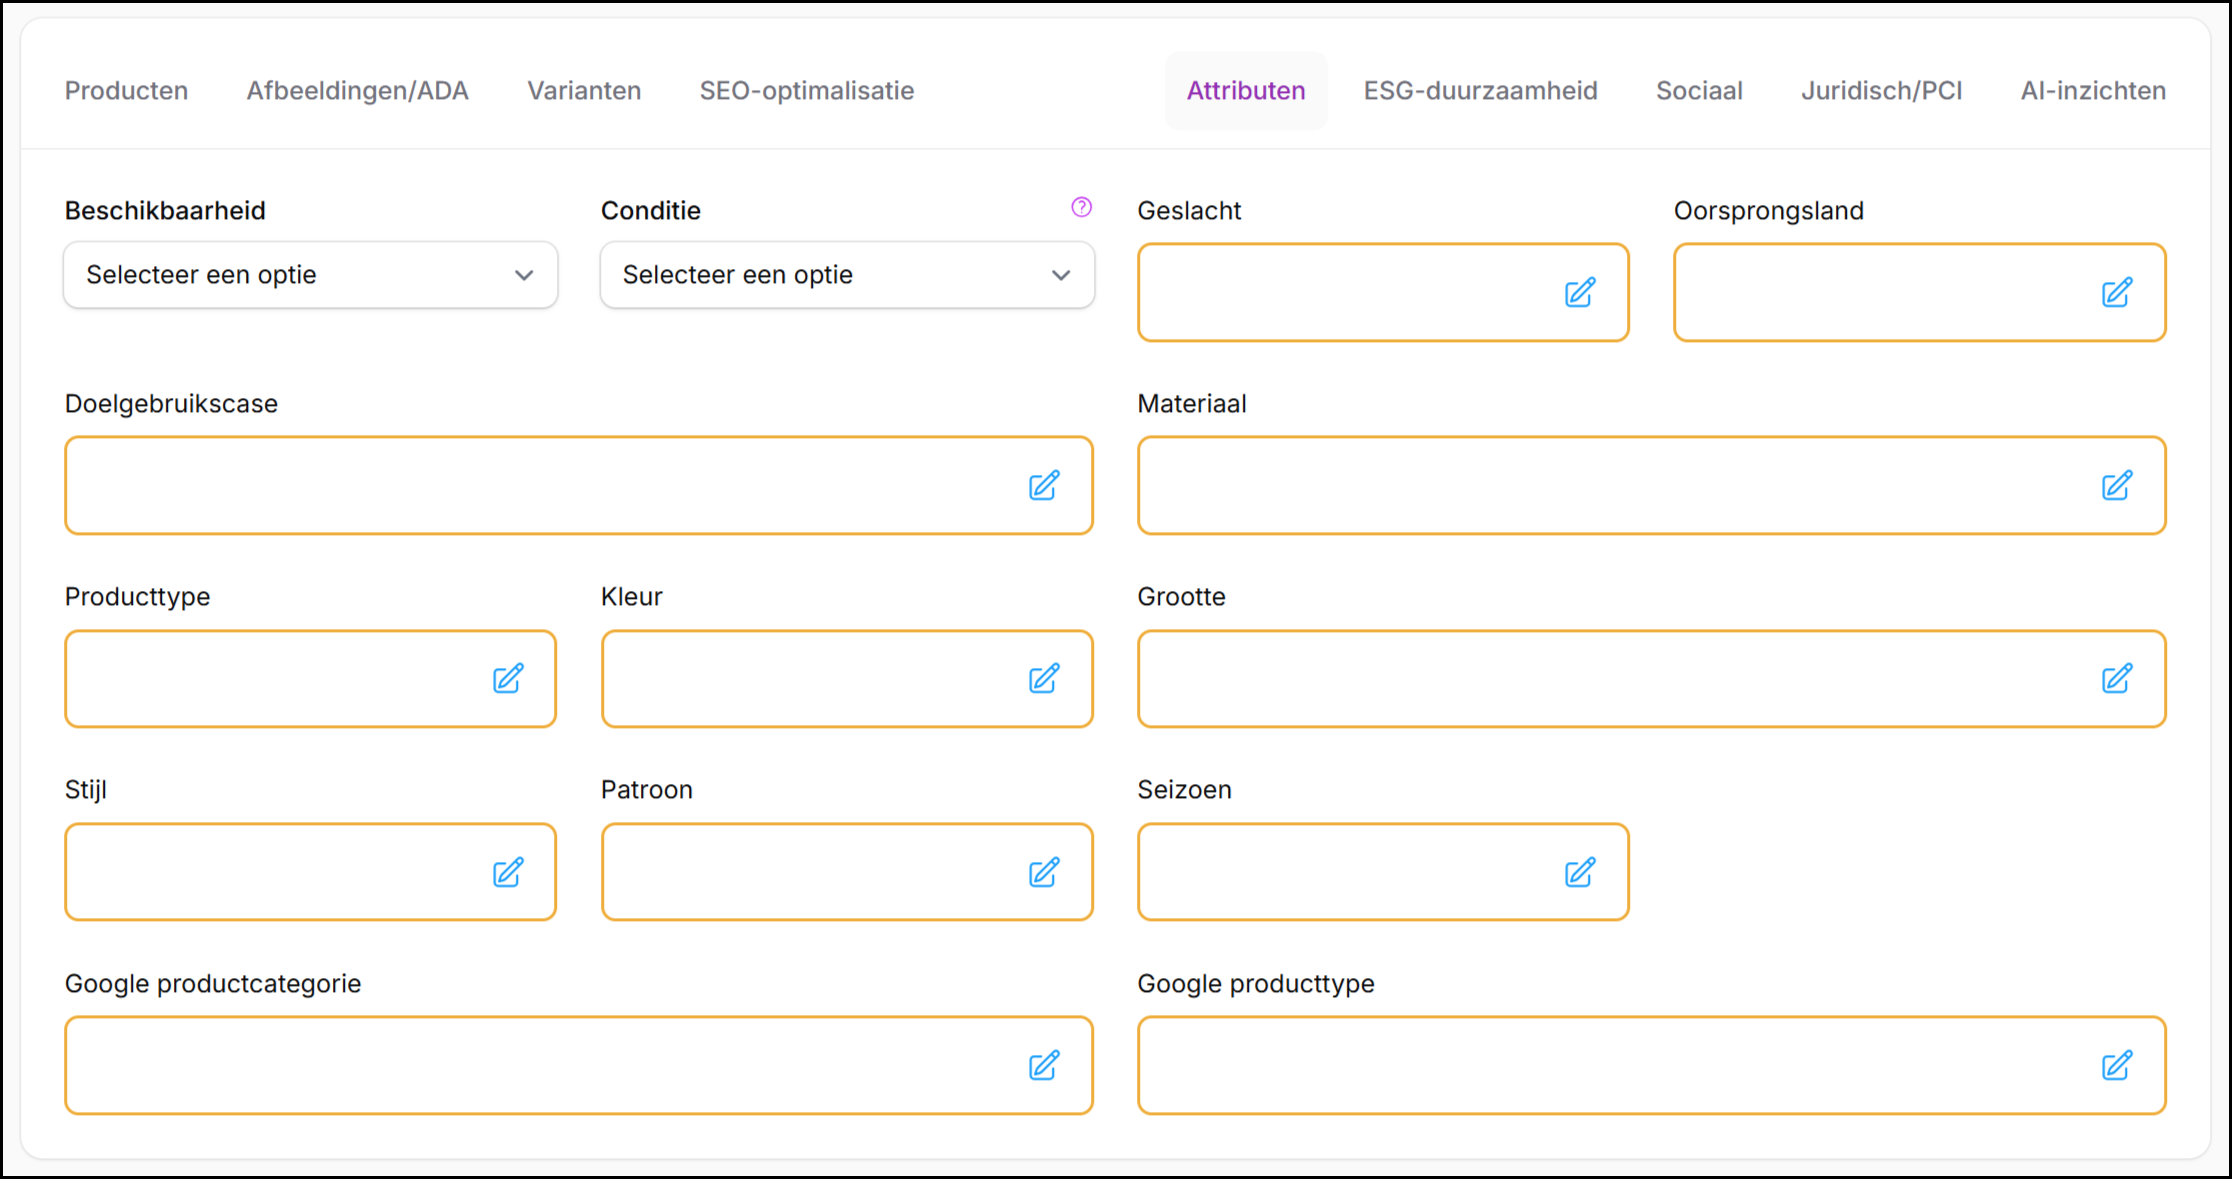Click the edit icon for Google producttype
Image resolution: width=2232 pixels, height=1179 pixels.
pos(2116,1066)
